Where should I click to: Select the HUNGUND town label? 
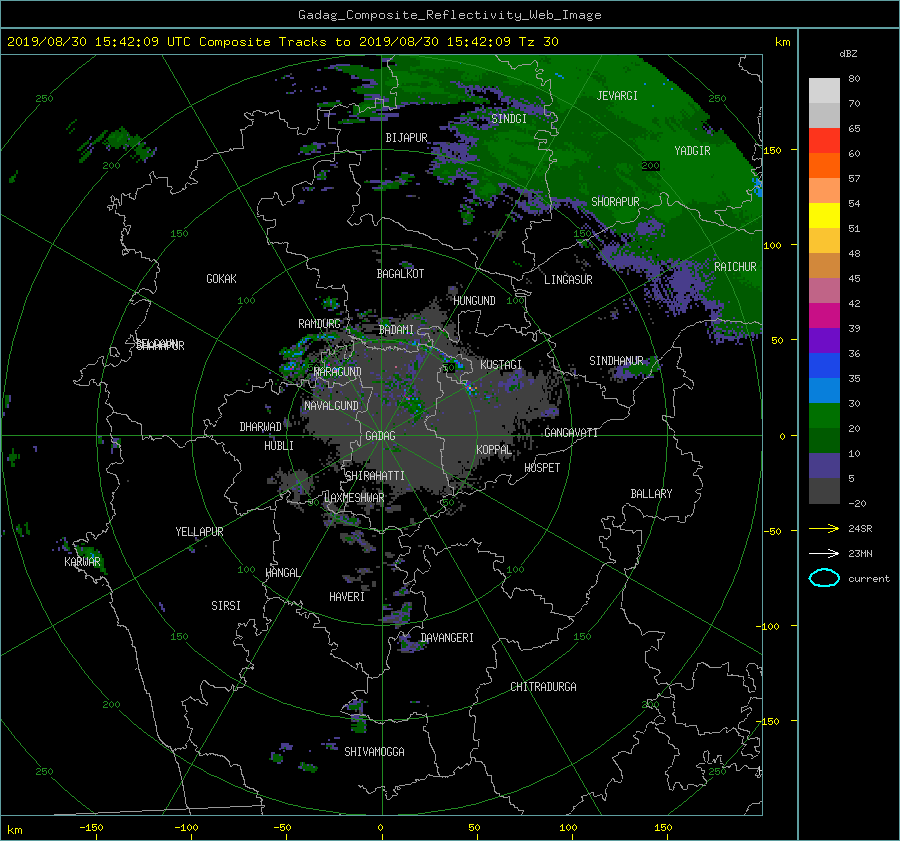(x=474, y=301)
